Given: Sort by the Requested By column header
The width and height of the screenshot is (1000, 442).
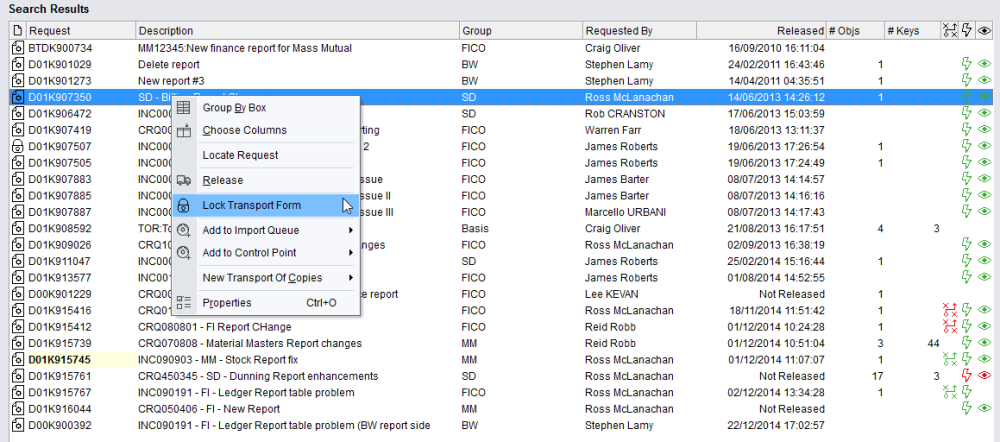Looking at the screenshot, I should point(639,31).
